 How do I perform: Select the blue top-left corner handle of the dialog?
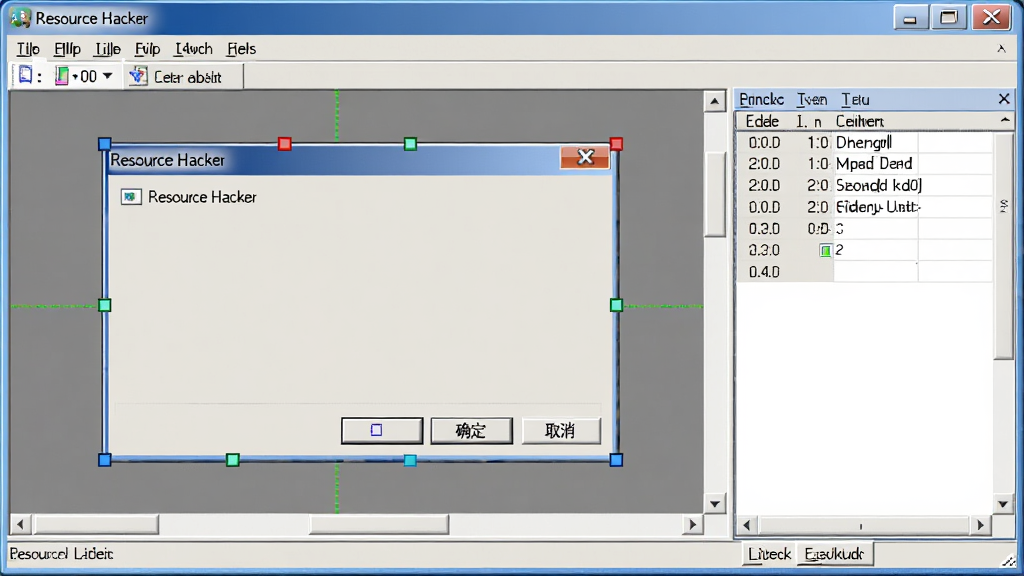tap(104, 144)
